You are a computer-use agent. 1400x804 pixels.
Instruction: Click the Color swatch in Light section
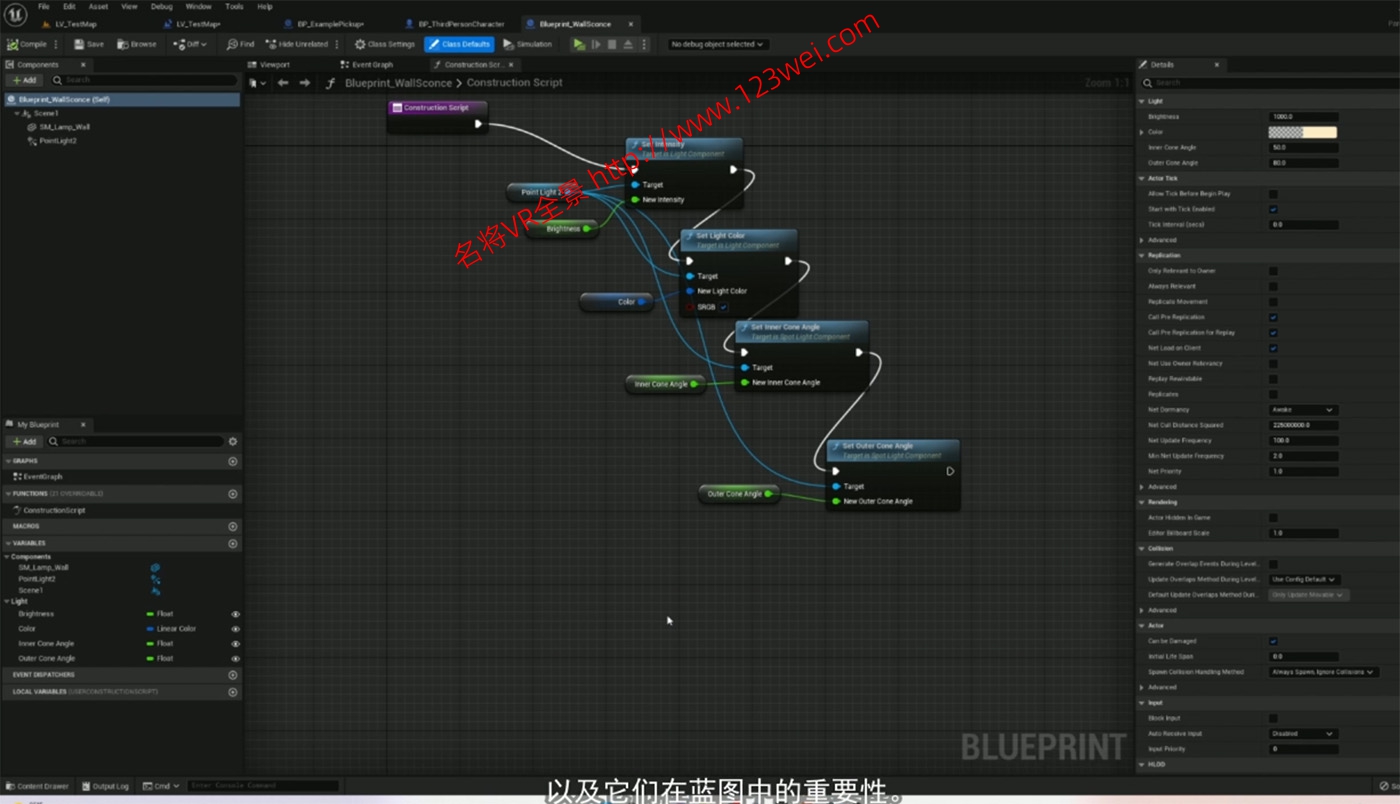click(x=1302, y=132)
